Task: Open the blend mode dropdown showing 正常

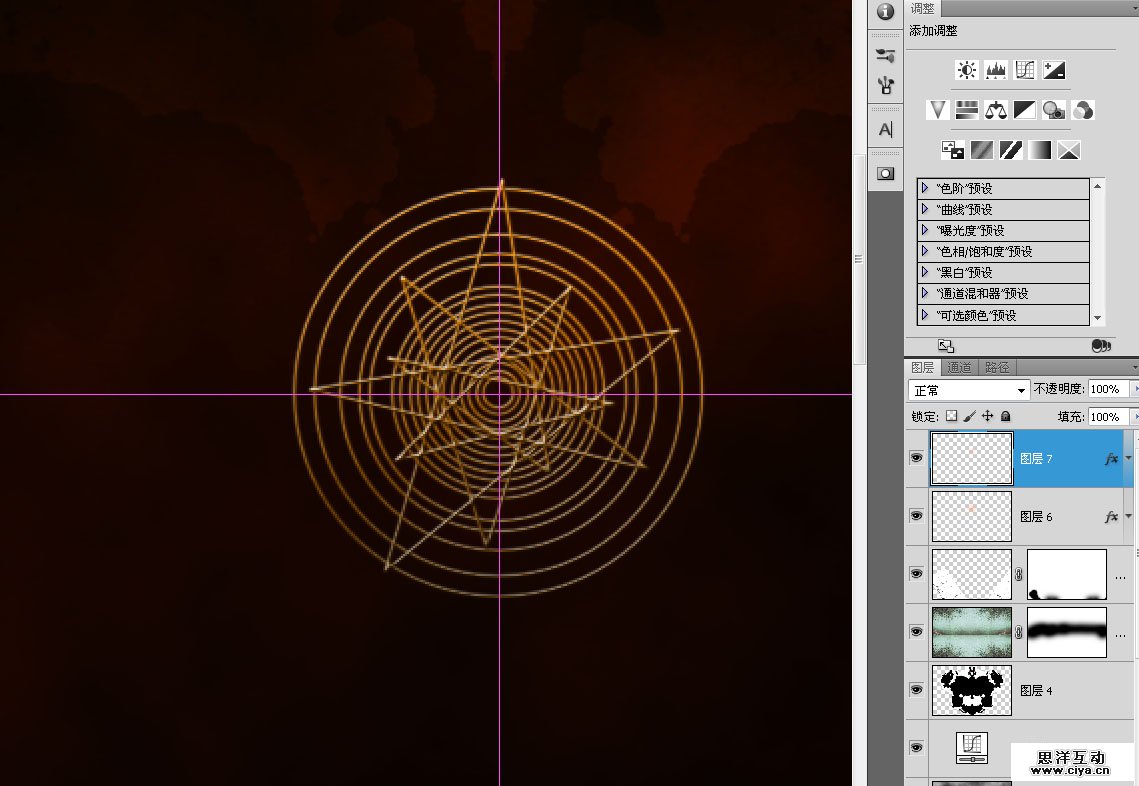Action: (x=968, y=390)
